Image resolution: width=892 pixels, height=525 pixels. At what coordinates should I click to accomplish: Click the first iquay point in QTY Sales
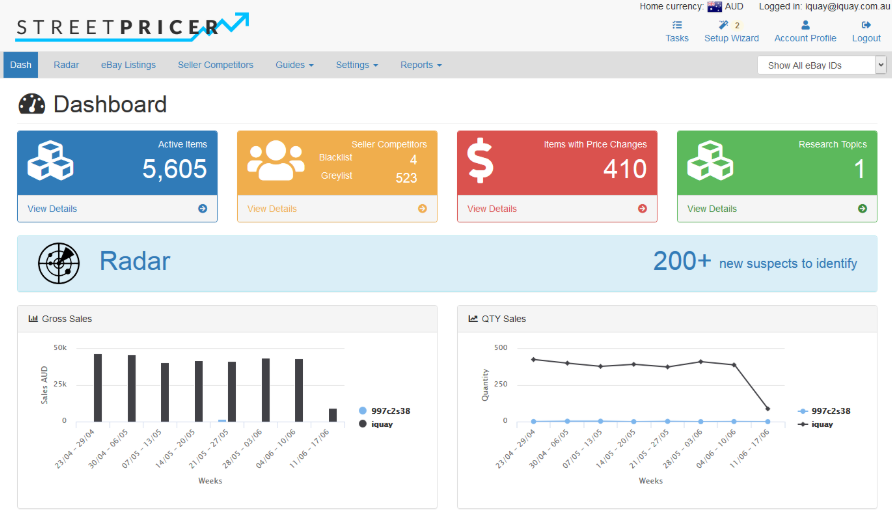(533, 359)
